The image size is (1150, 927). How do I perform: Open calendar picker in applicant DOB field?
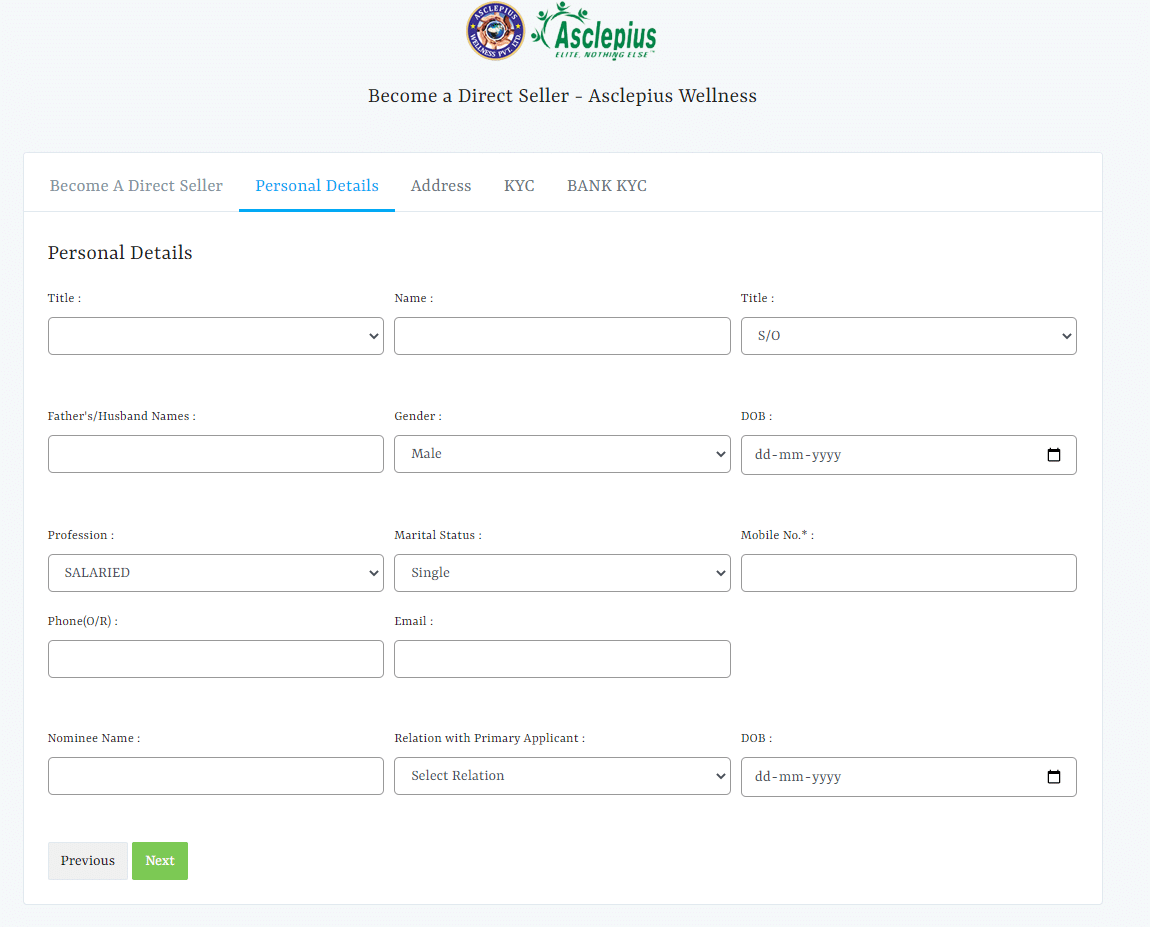click(x=1053, y=455)
